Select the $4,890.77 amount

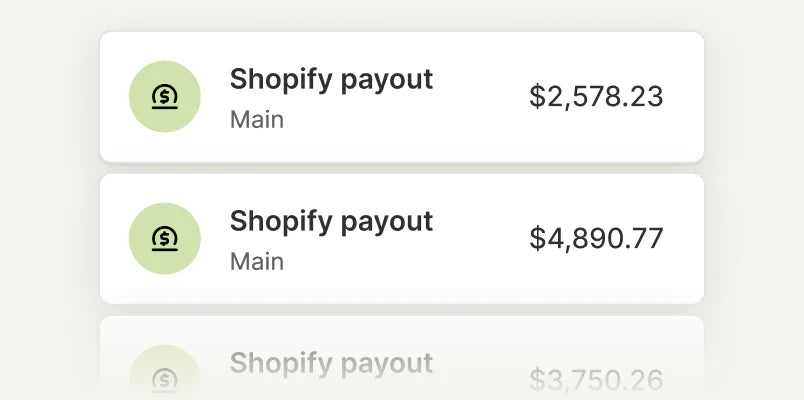point(596,238)
